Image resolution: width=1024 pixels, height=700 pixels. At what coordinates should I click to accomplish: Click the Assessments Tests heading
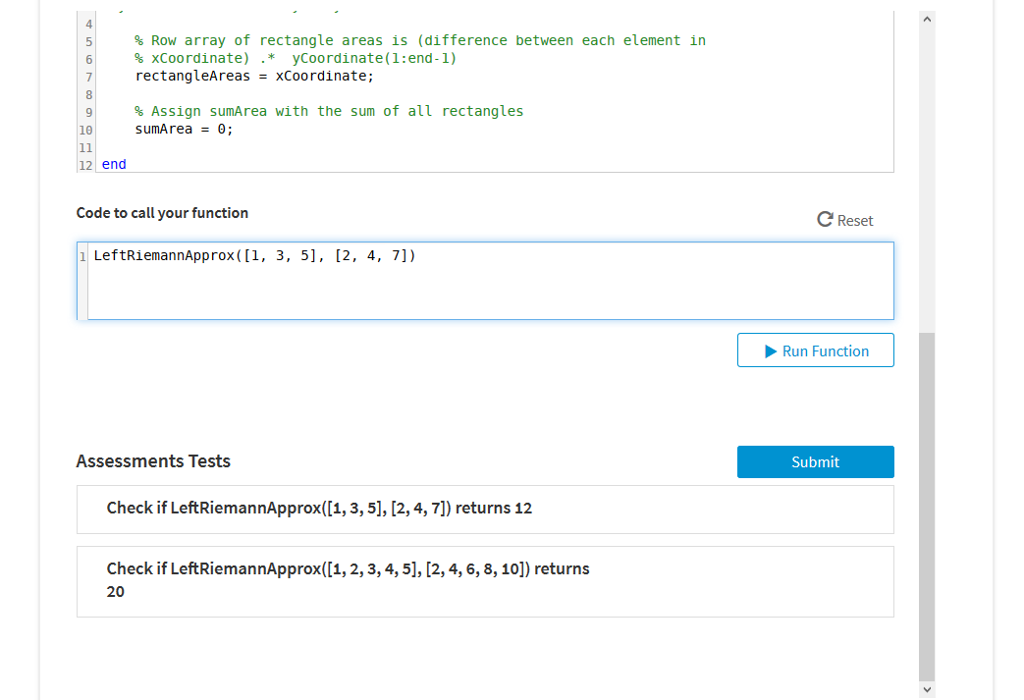pos(153,461)
